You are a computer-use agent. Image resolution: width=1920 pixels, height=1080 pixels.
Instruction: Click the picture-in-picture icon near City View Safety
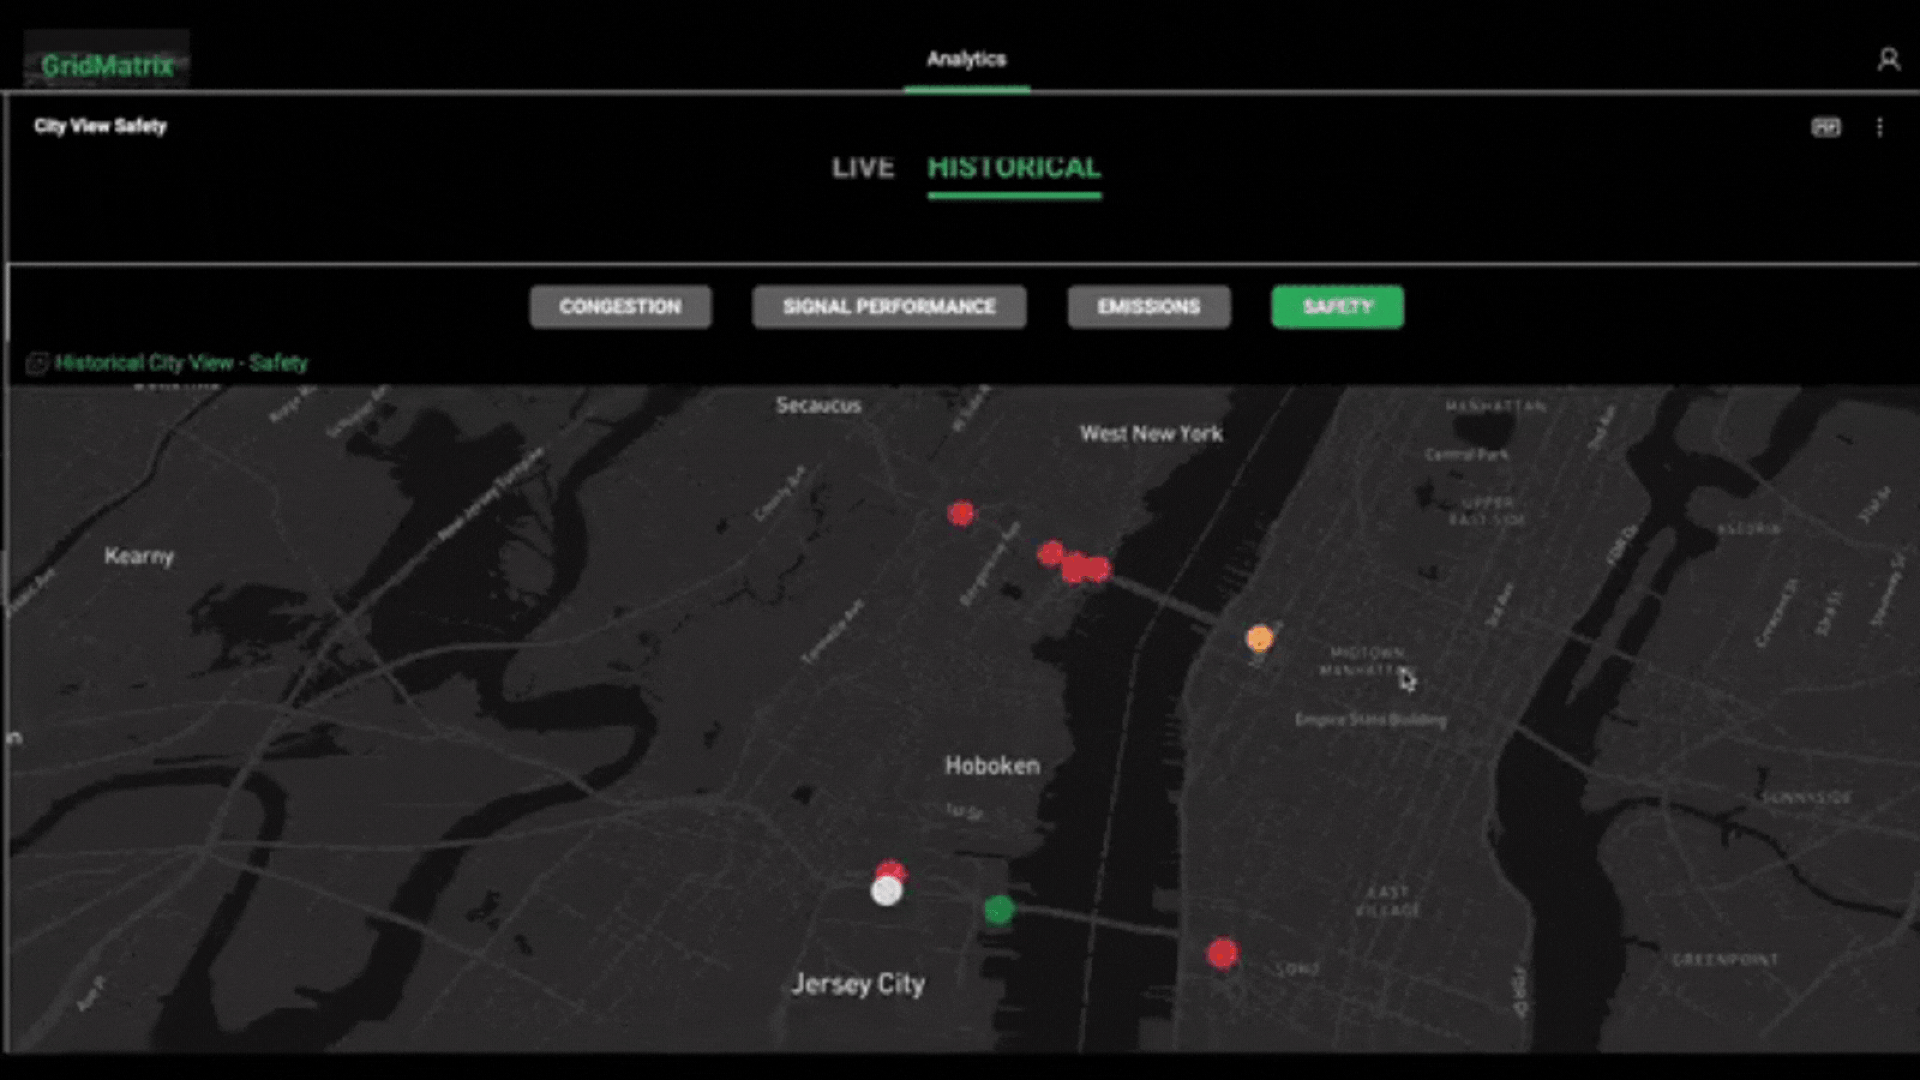coord(1827,128)
